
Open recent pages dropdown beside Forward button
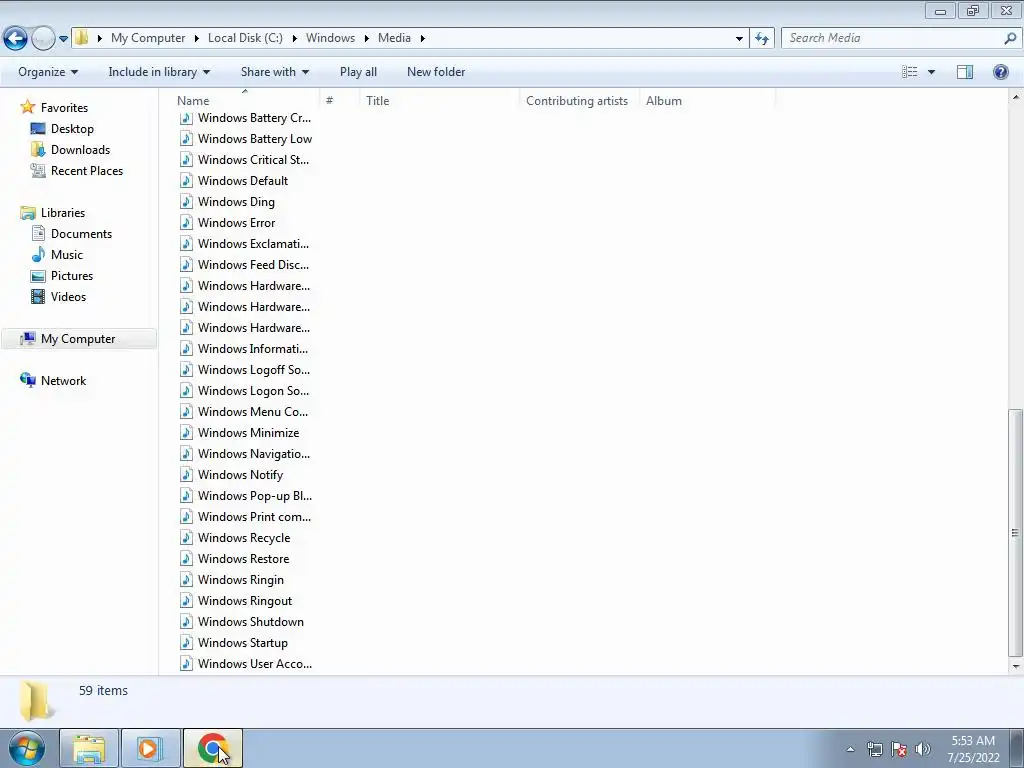click(63, 39)
